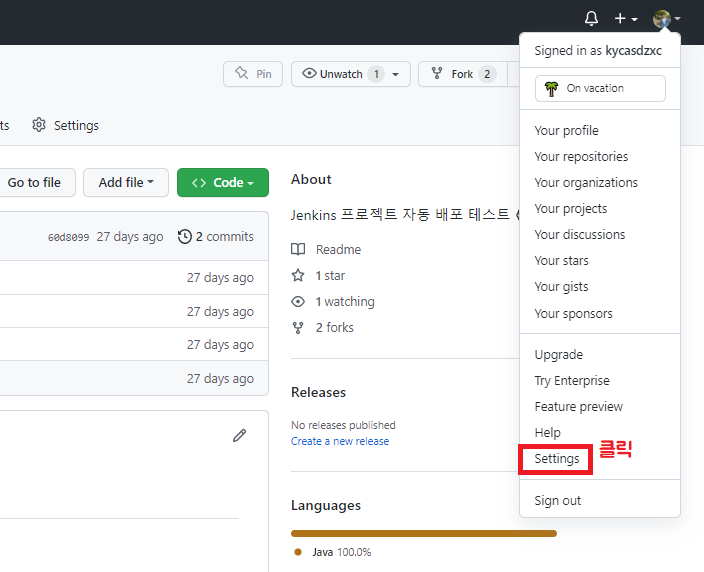Click the forks icon in About
The image size is (704, 572).
[x=298, y=328]
